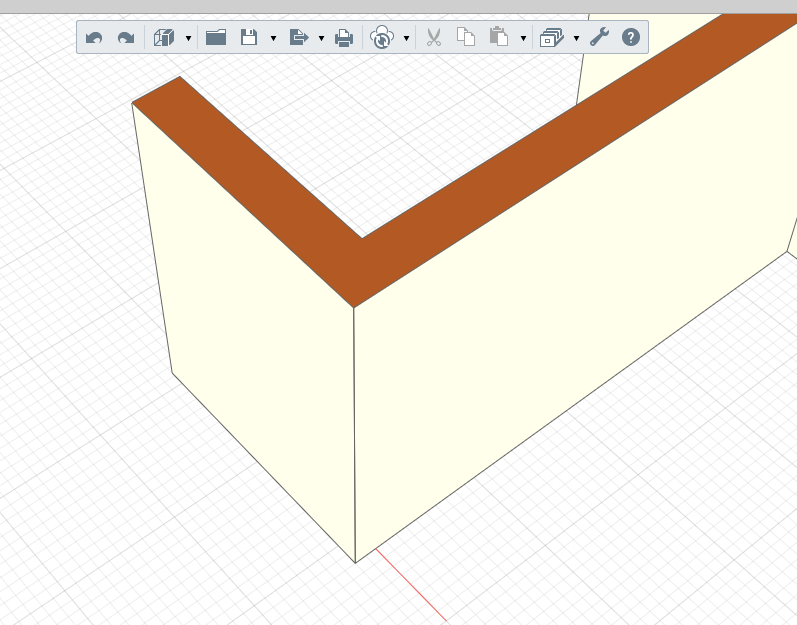The width and height of the screenshot is (797, 625).
Task: Redo the last undone action
Action: point(126,38)
